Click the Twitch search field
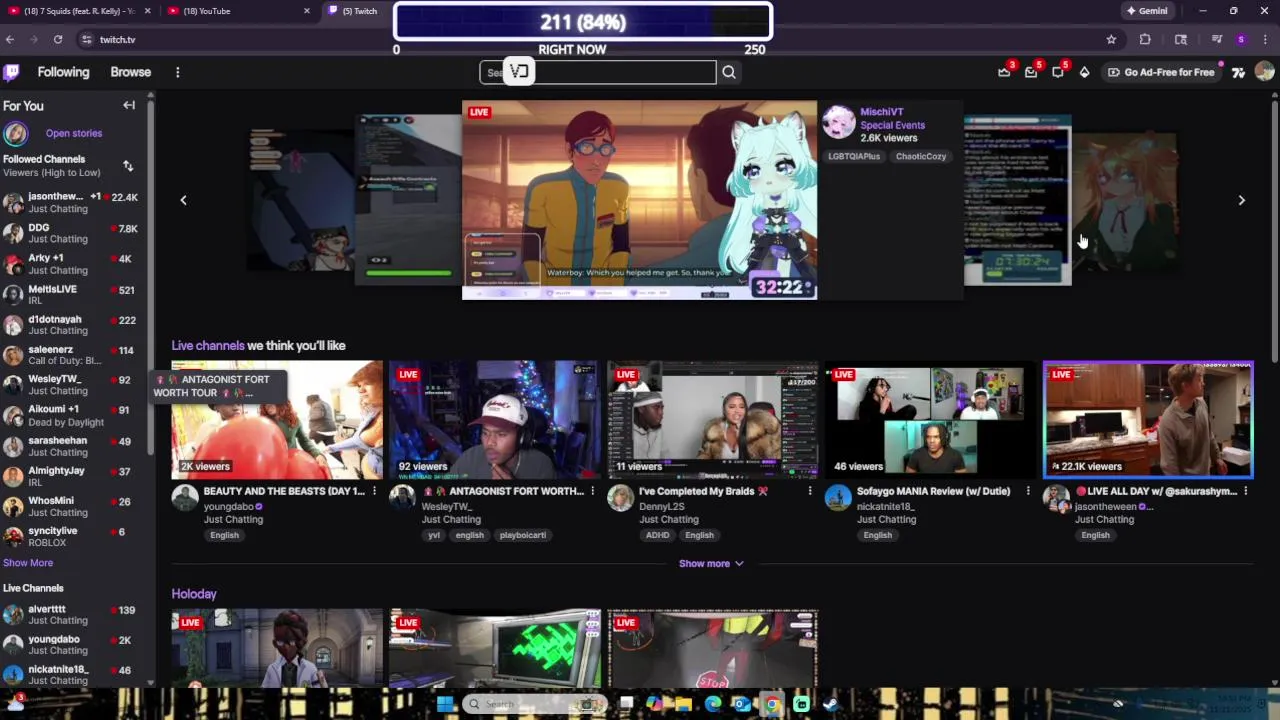The width and height of the screenshot is (1280, 720). click(x=598, y=72)
